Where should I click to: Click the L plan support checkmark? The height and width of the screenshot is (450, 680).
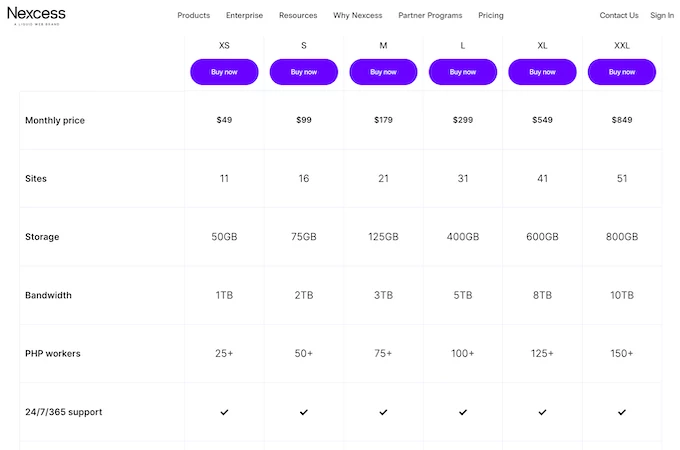pos(463,412)
